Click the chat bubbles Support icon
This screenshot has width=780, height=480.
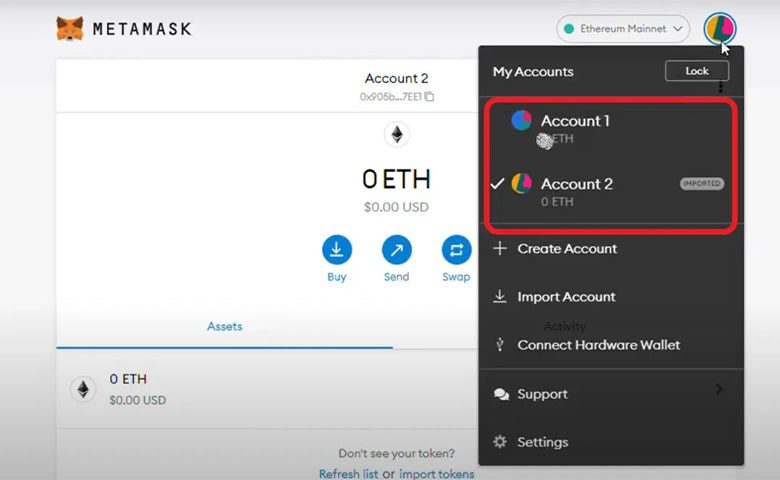tap(501, 394)
